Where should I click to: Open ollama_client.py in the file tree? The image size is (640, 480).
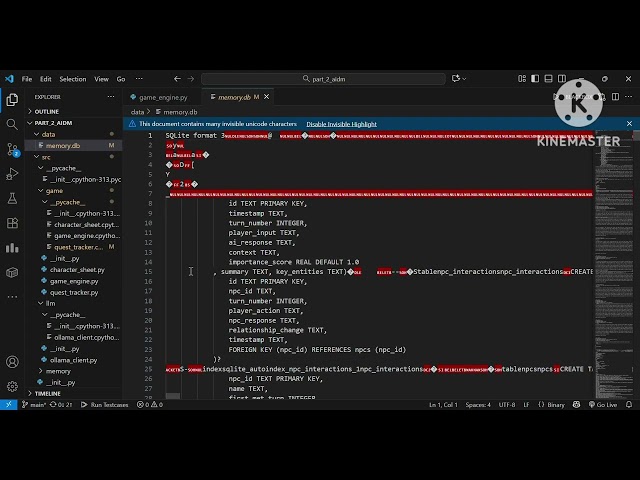(x=73, y=360)
